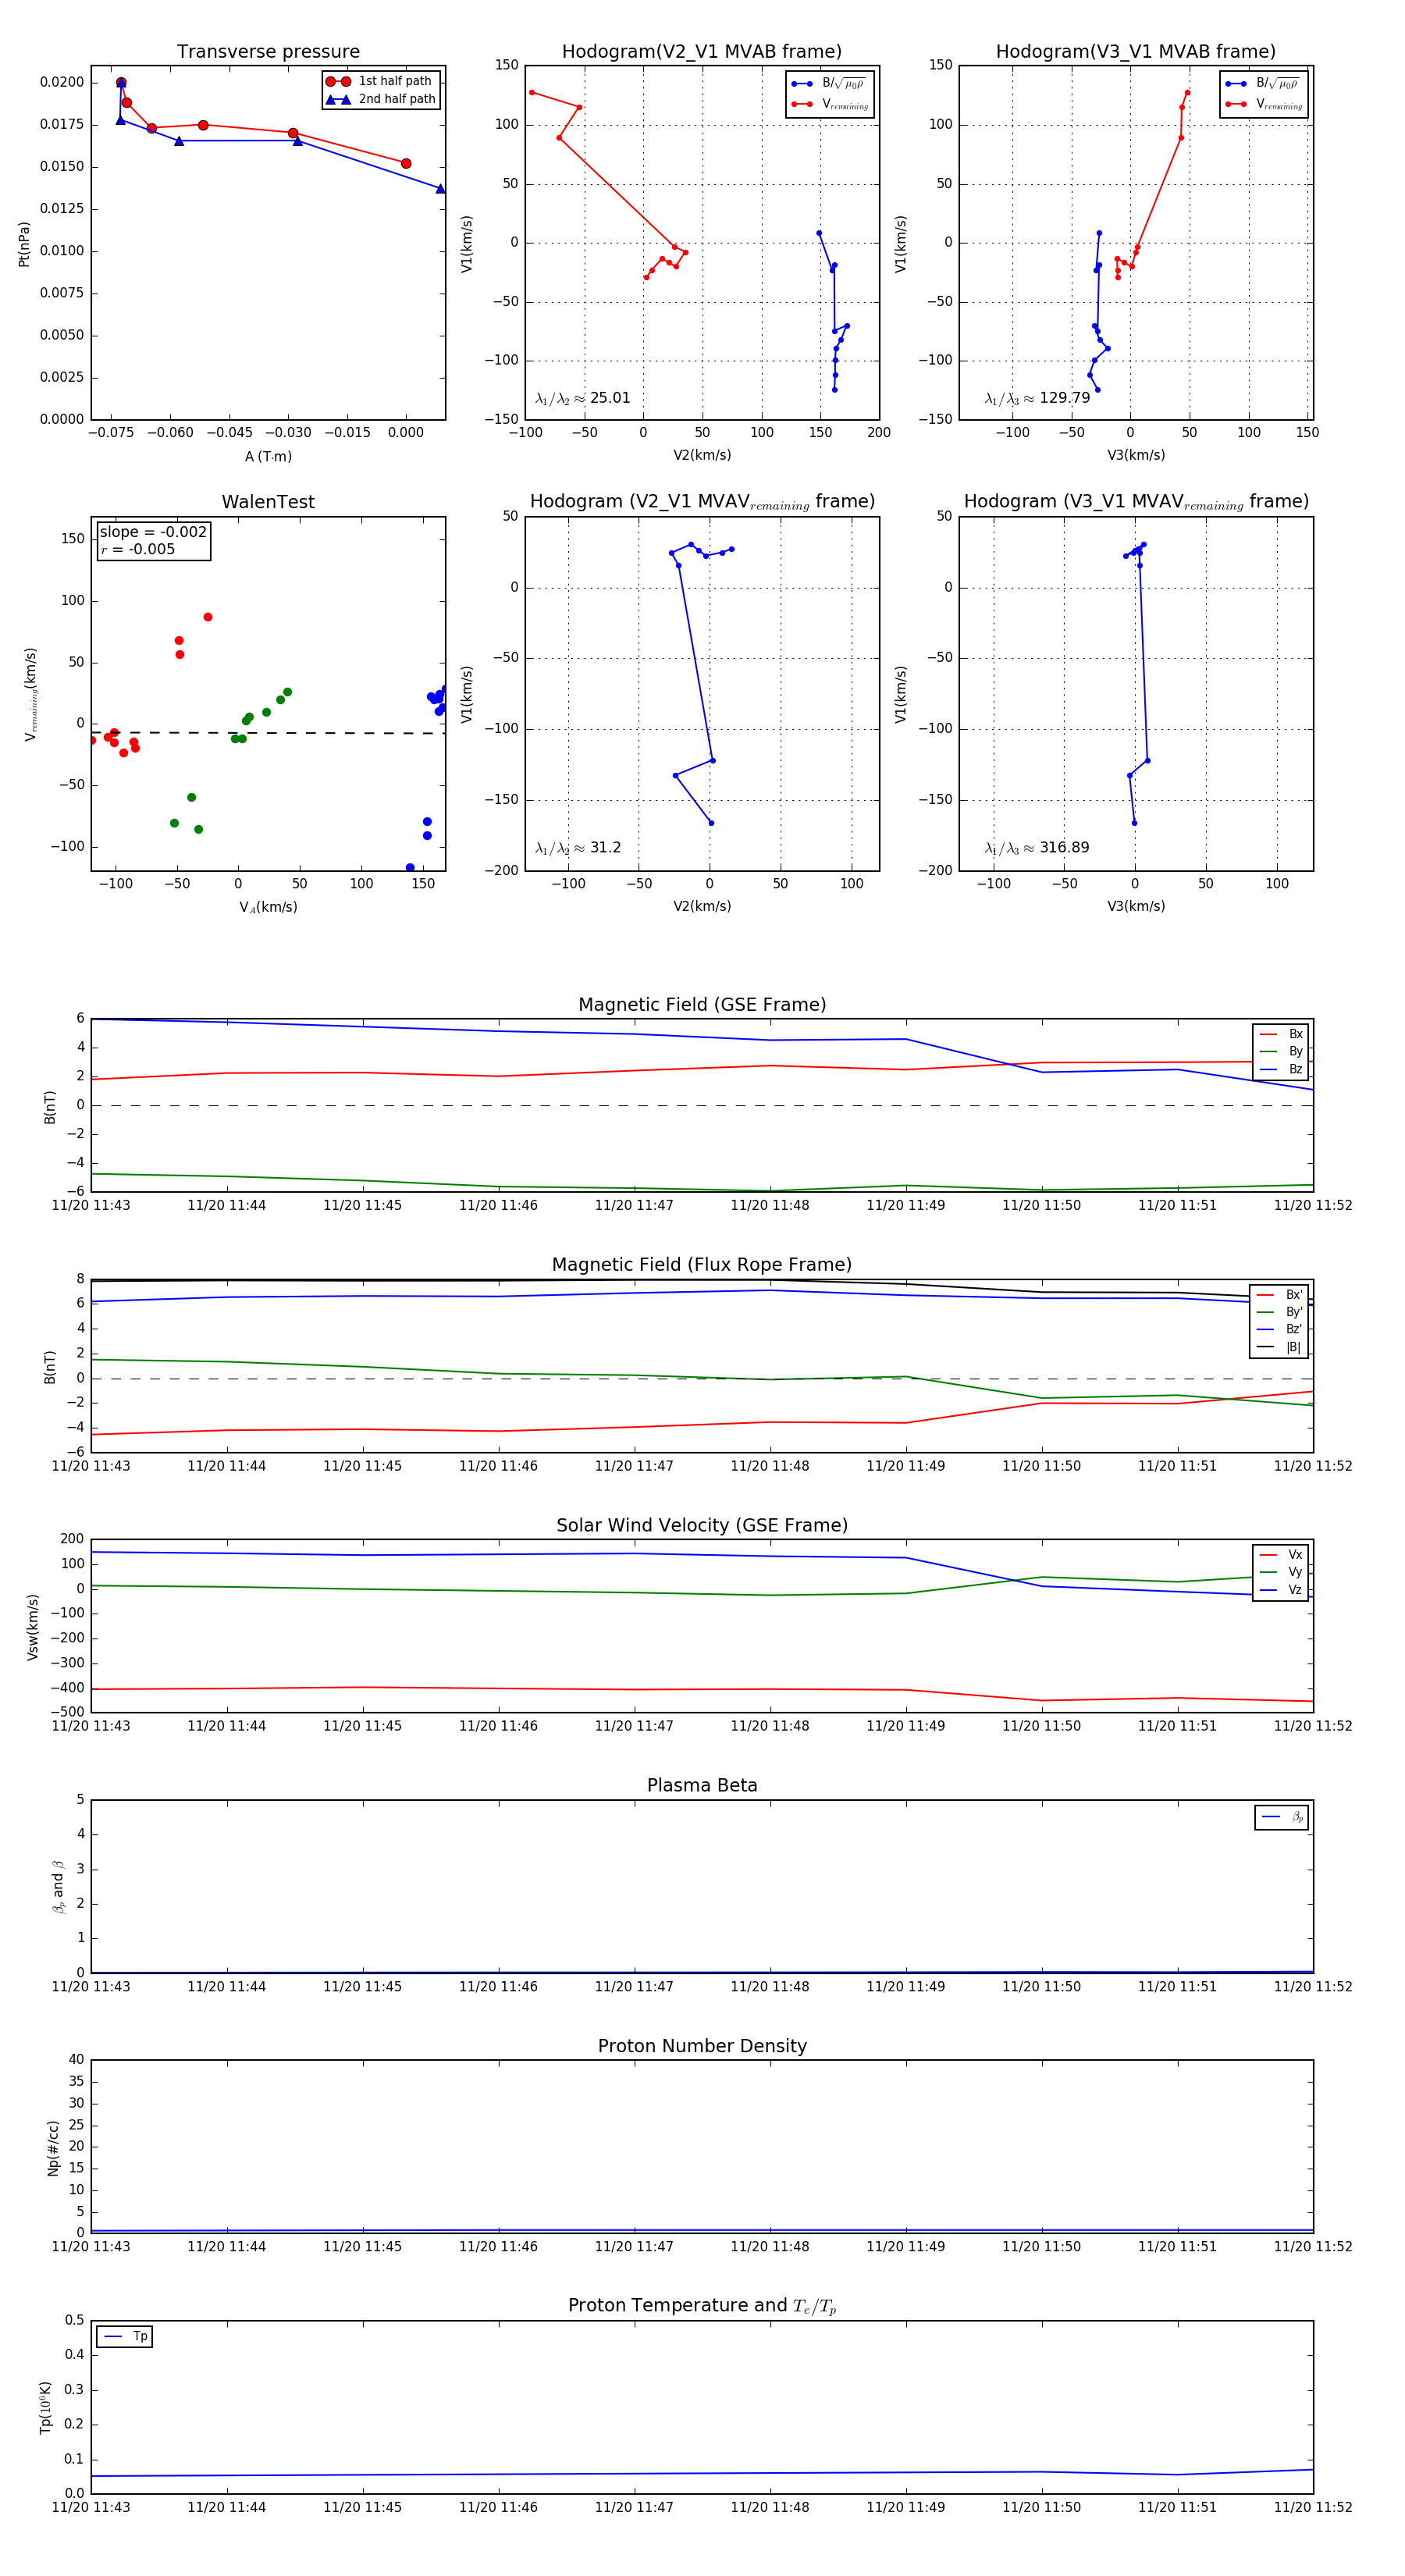Click the "Tp(10^6K)" y-axis label

(45, 2408)
